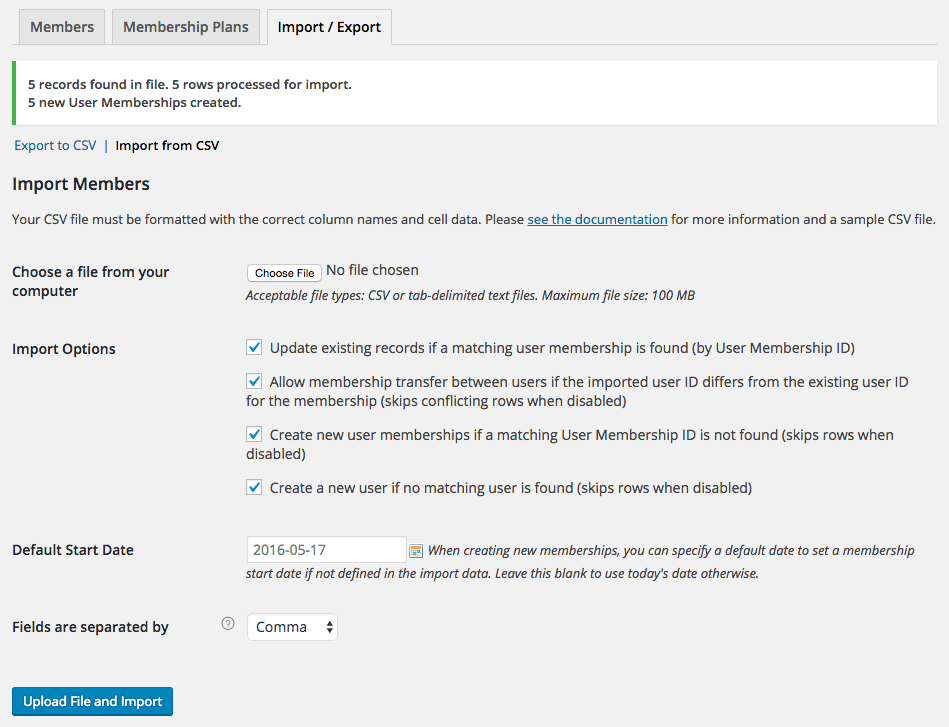Viewport: 949px width, 727px height.
Task: Click the question mark help icon
Action: pyautogui.click(x=227, y=622)
